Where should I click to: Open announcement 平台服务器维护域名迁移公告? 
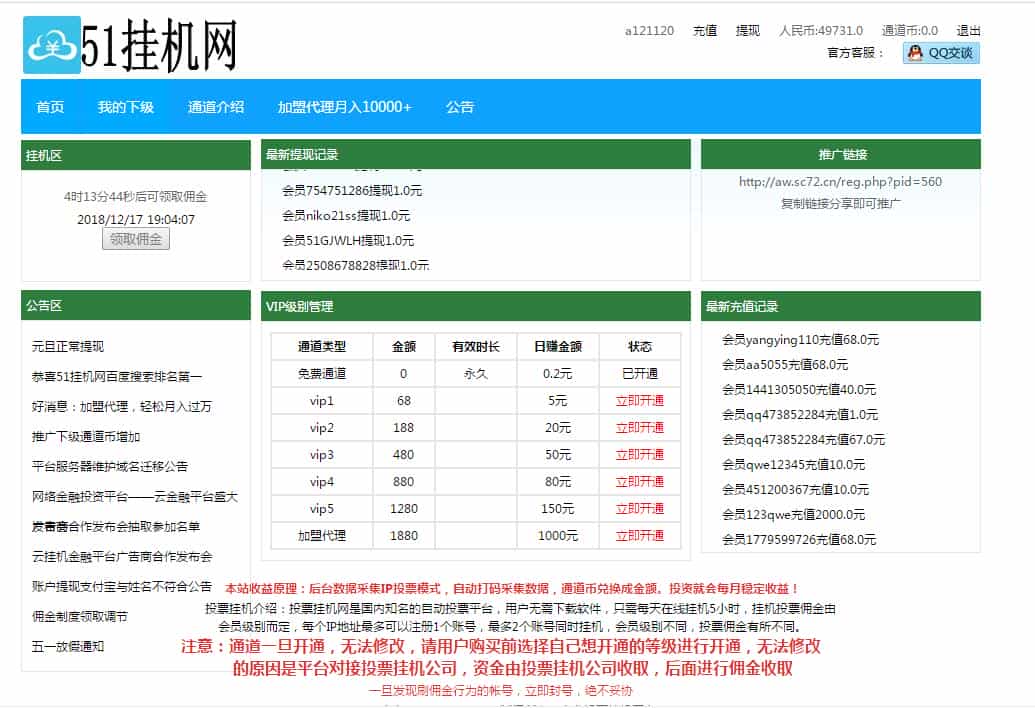(109, 466)
